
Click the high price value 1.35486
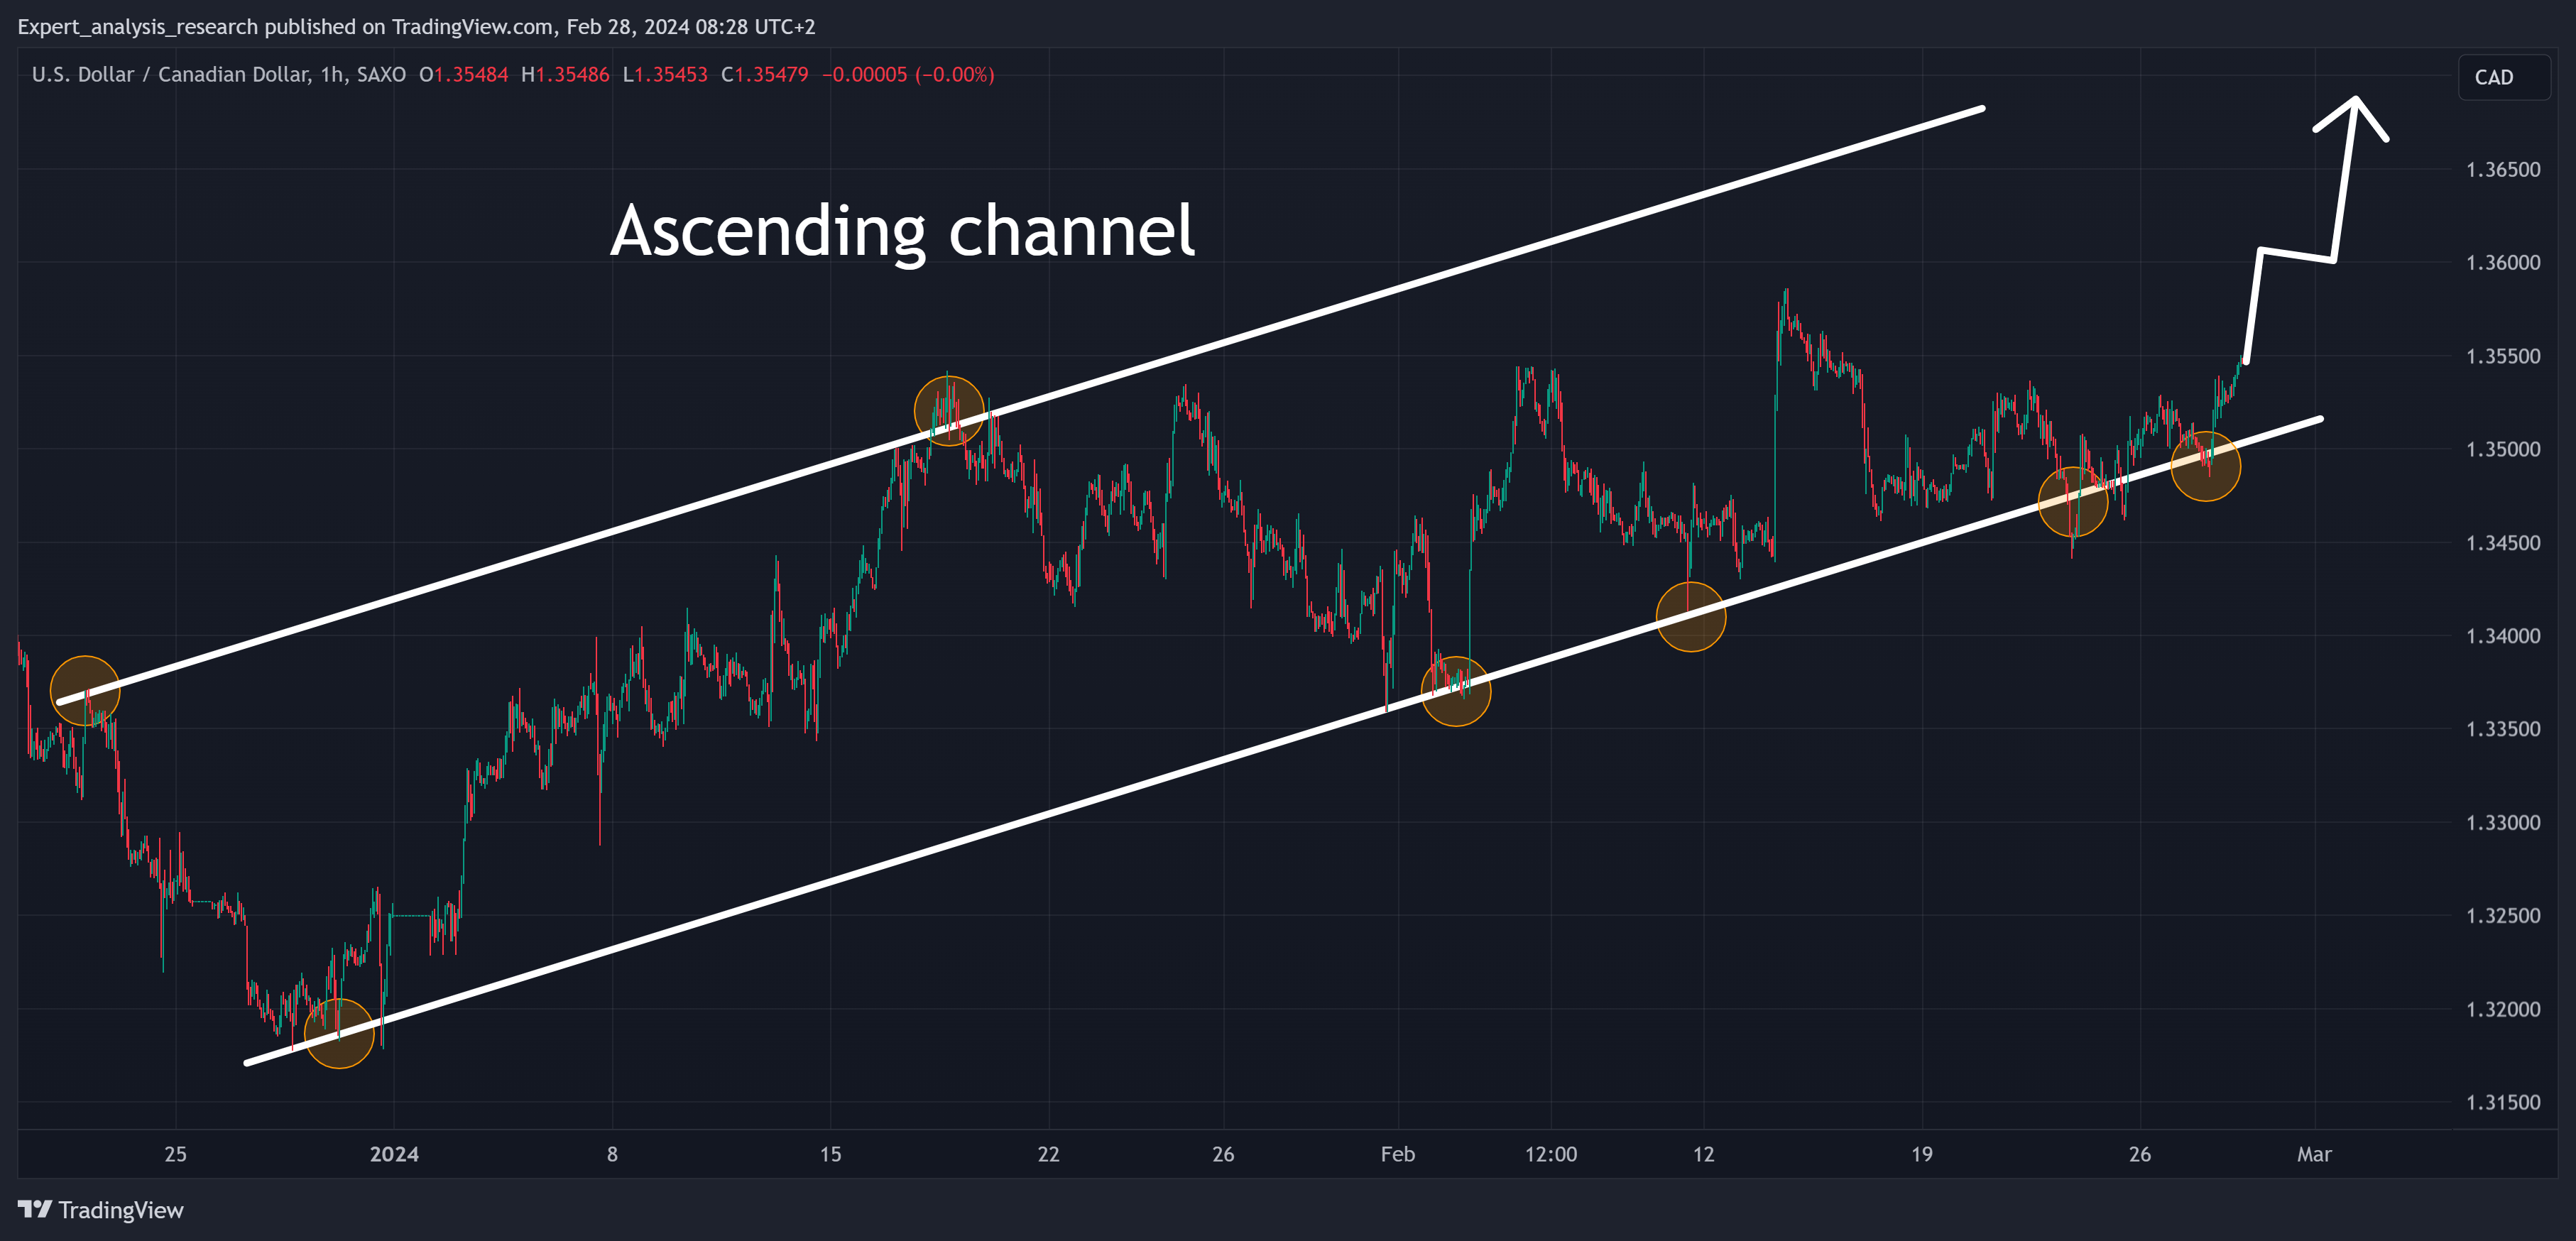(x=572, y=74)
